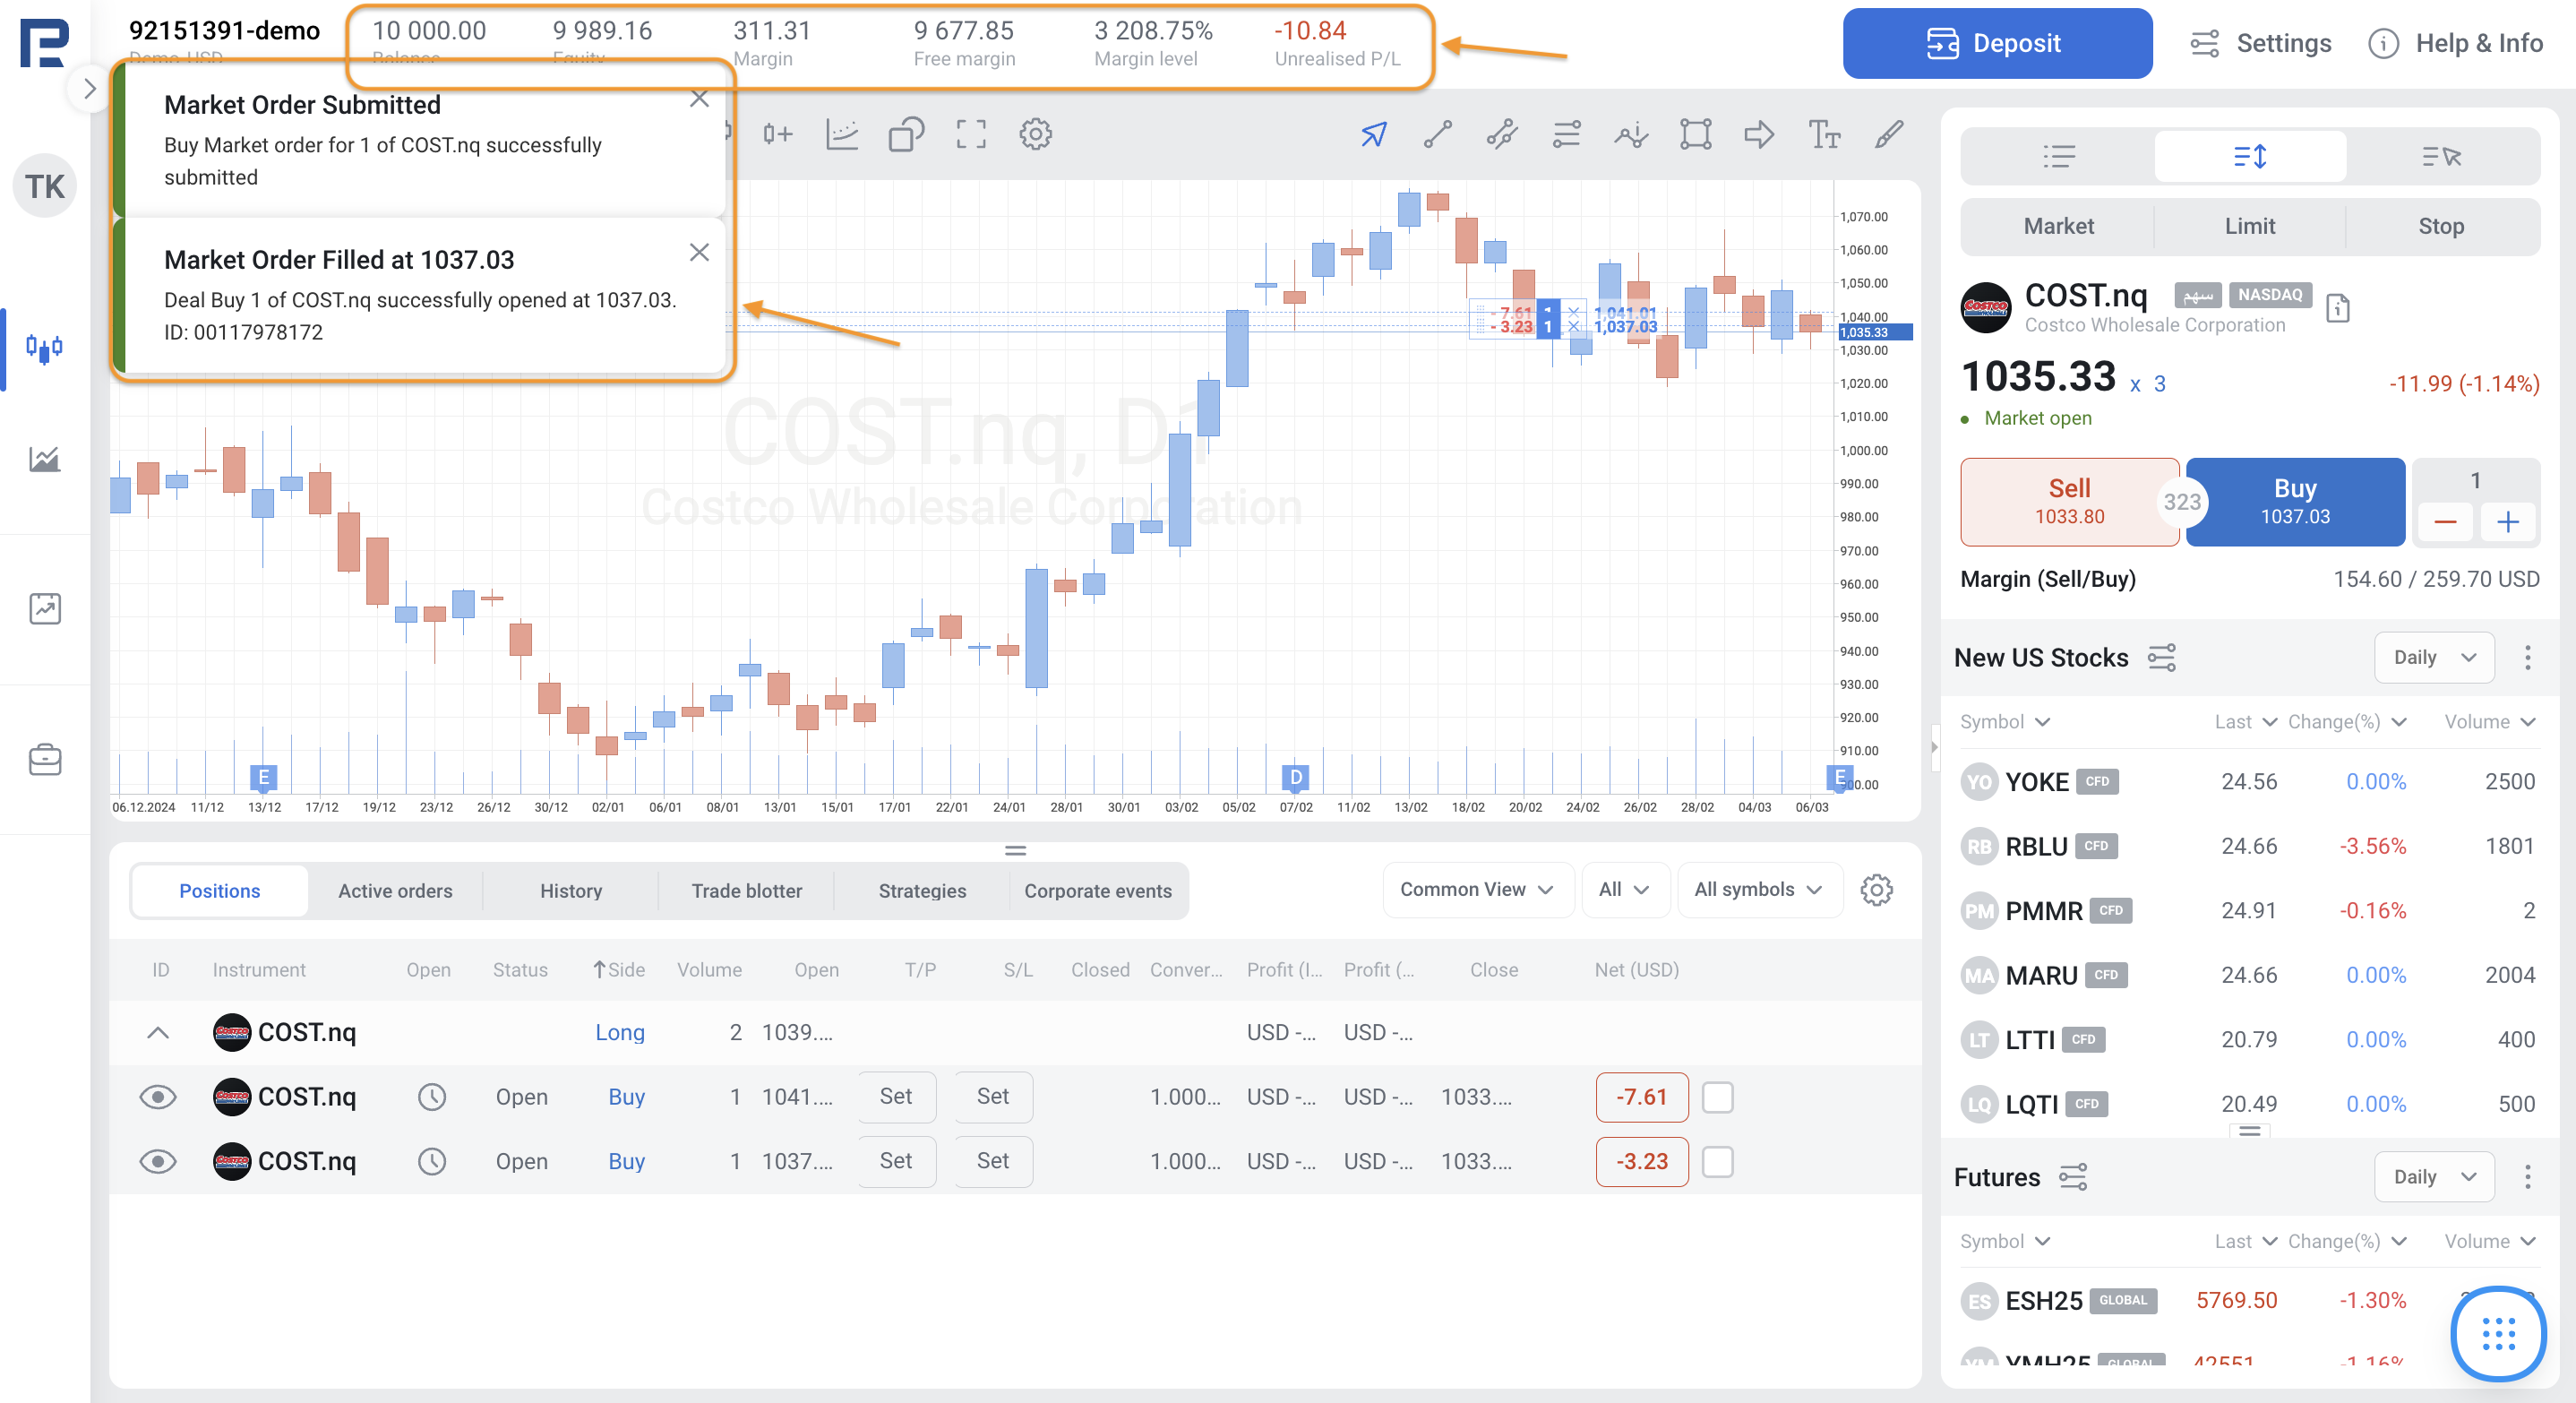
Task: Open the All symbols dropdown
Action: coord(1757,889)
